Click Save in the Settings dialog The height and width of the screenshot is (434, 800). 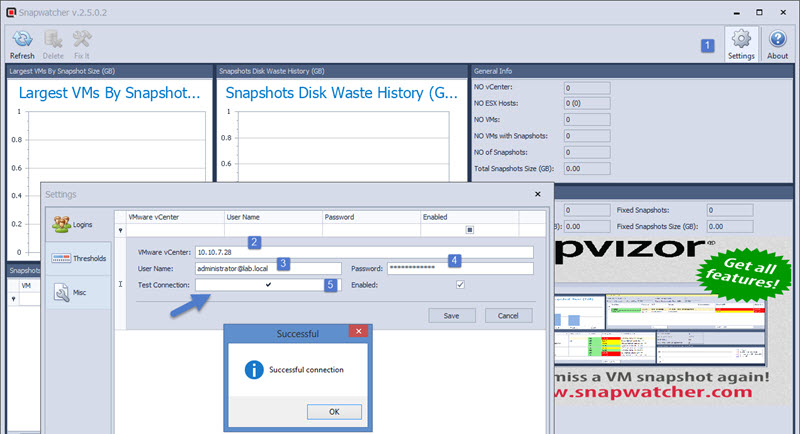(x=452, y=316)
